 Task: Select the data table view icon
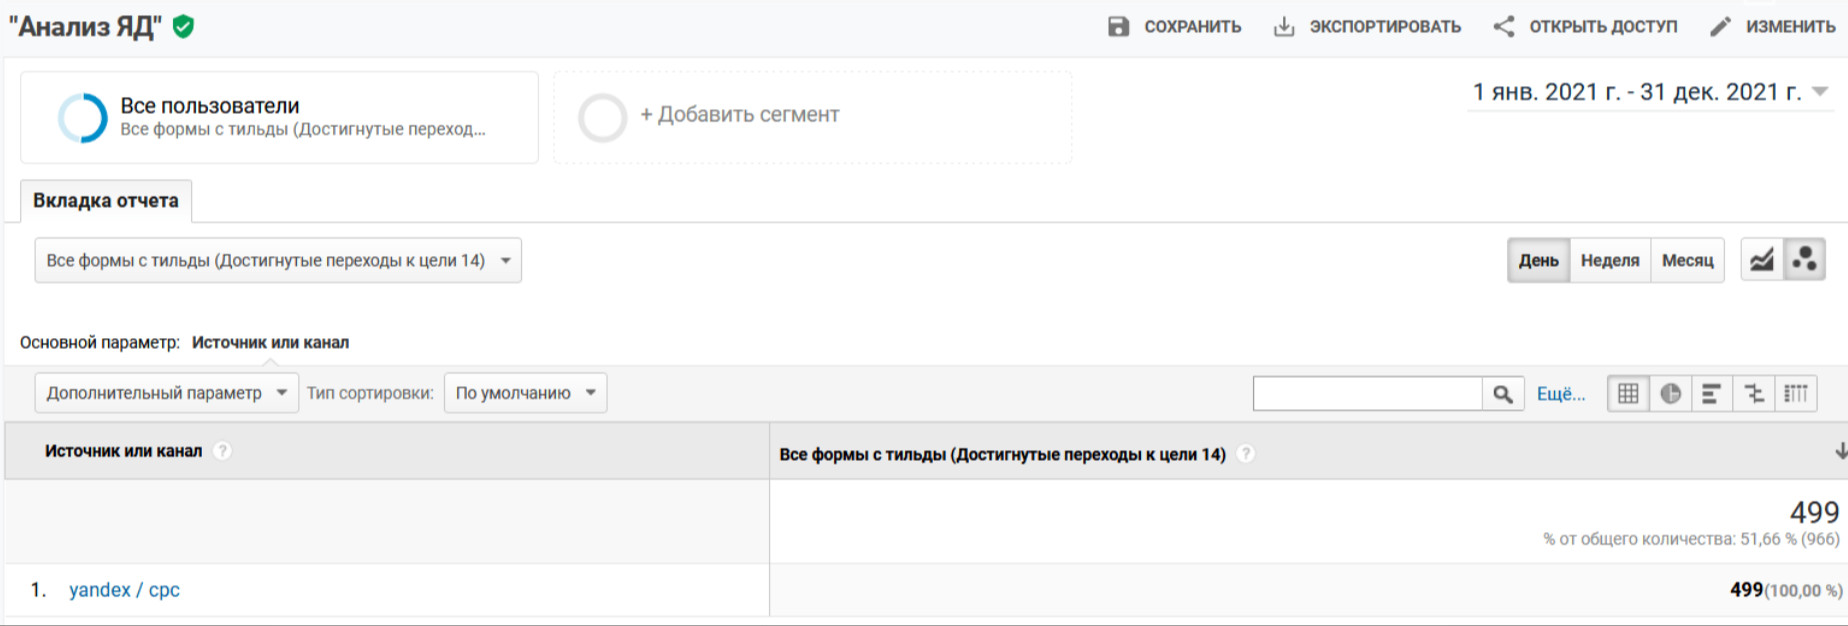coord(1628,394)
